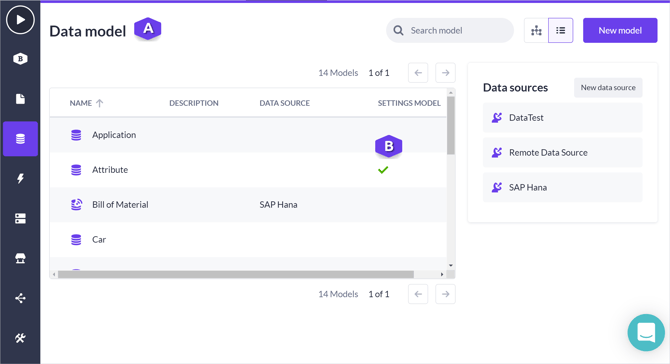The image size is (670, 364).
Task: Click the magnifier icon in search box
Action: 398,30
